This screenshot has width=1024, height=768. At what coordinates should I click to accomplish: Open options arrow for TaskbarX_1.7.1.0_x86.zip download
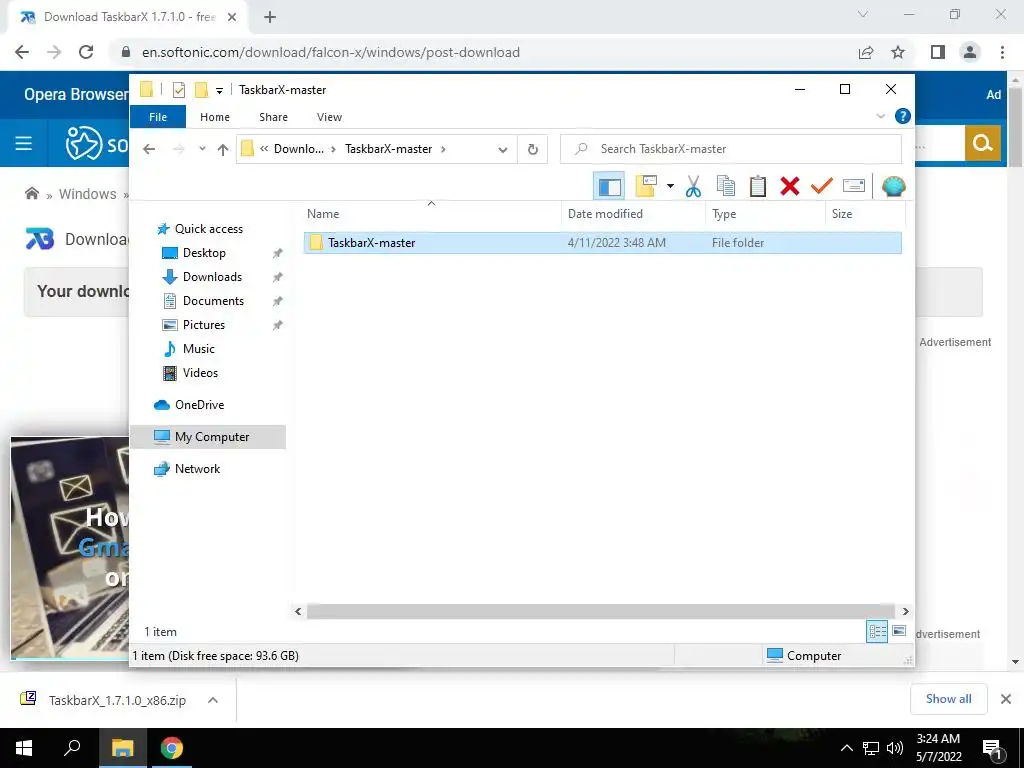(213, 700)
